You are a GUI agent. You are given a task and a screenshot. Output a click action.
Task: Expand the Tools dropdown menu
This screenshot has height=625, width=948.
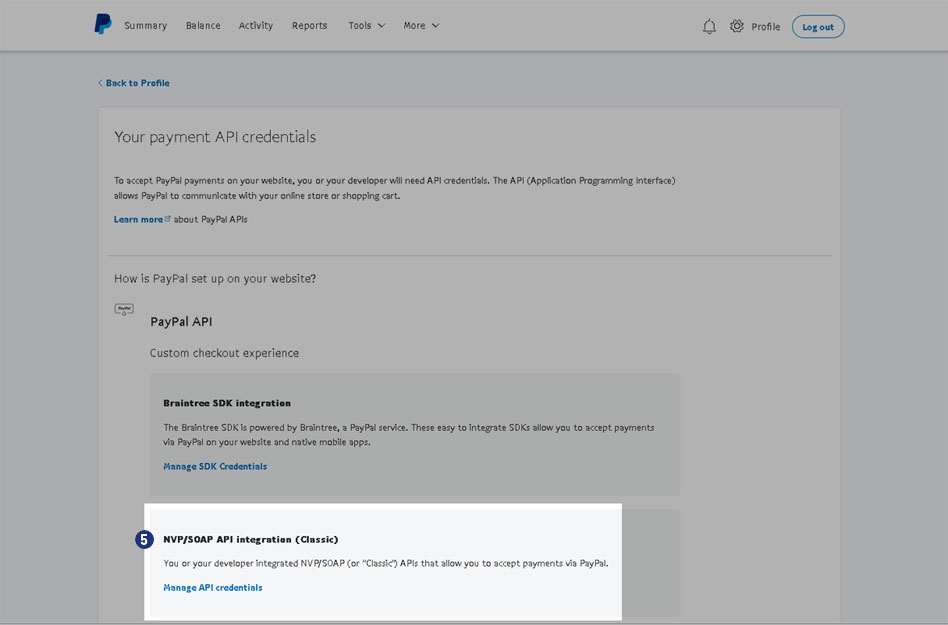[366, 26]
